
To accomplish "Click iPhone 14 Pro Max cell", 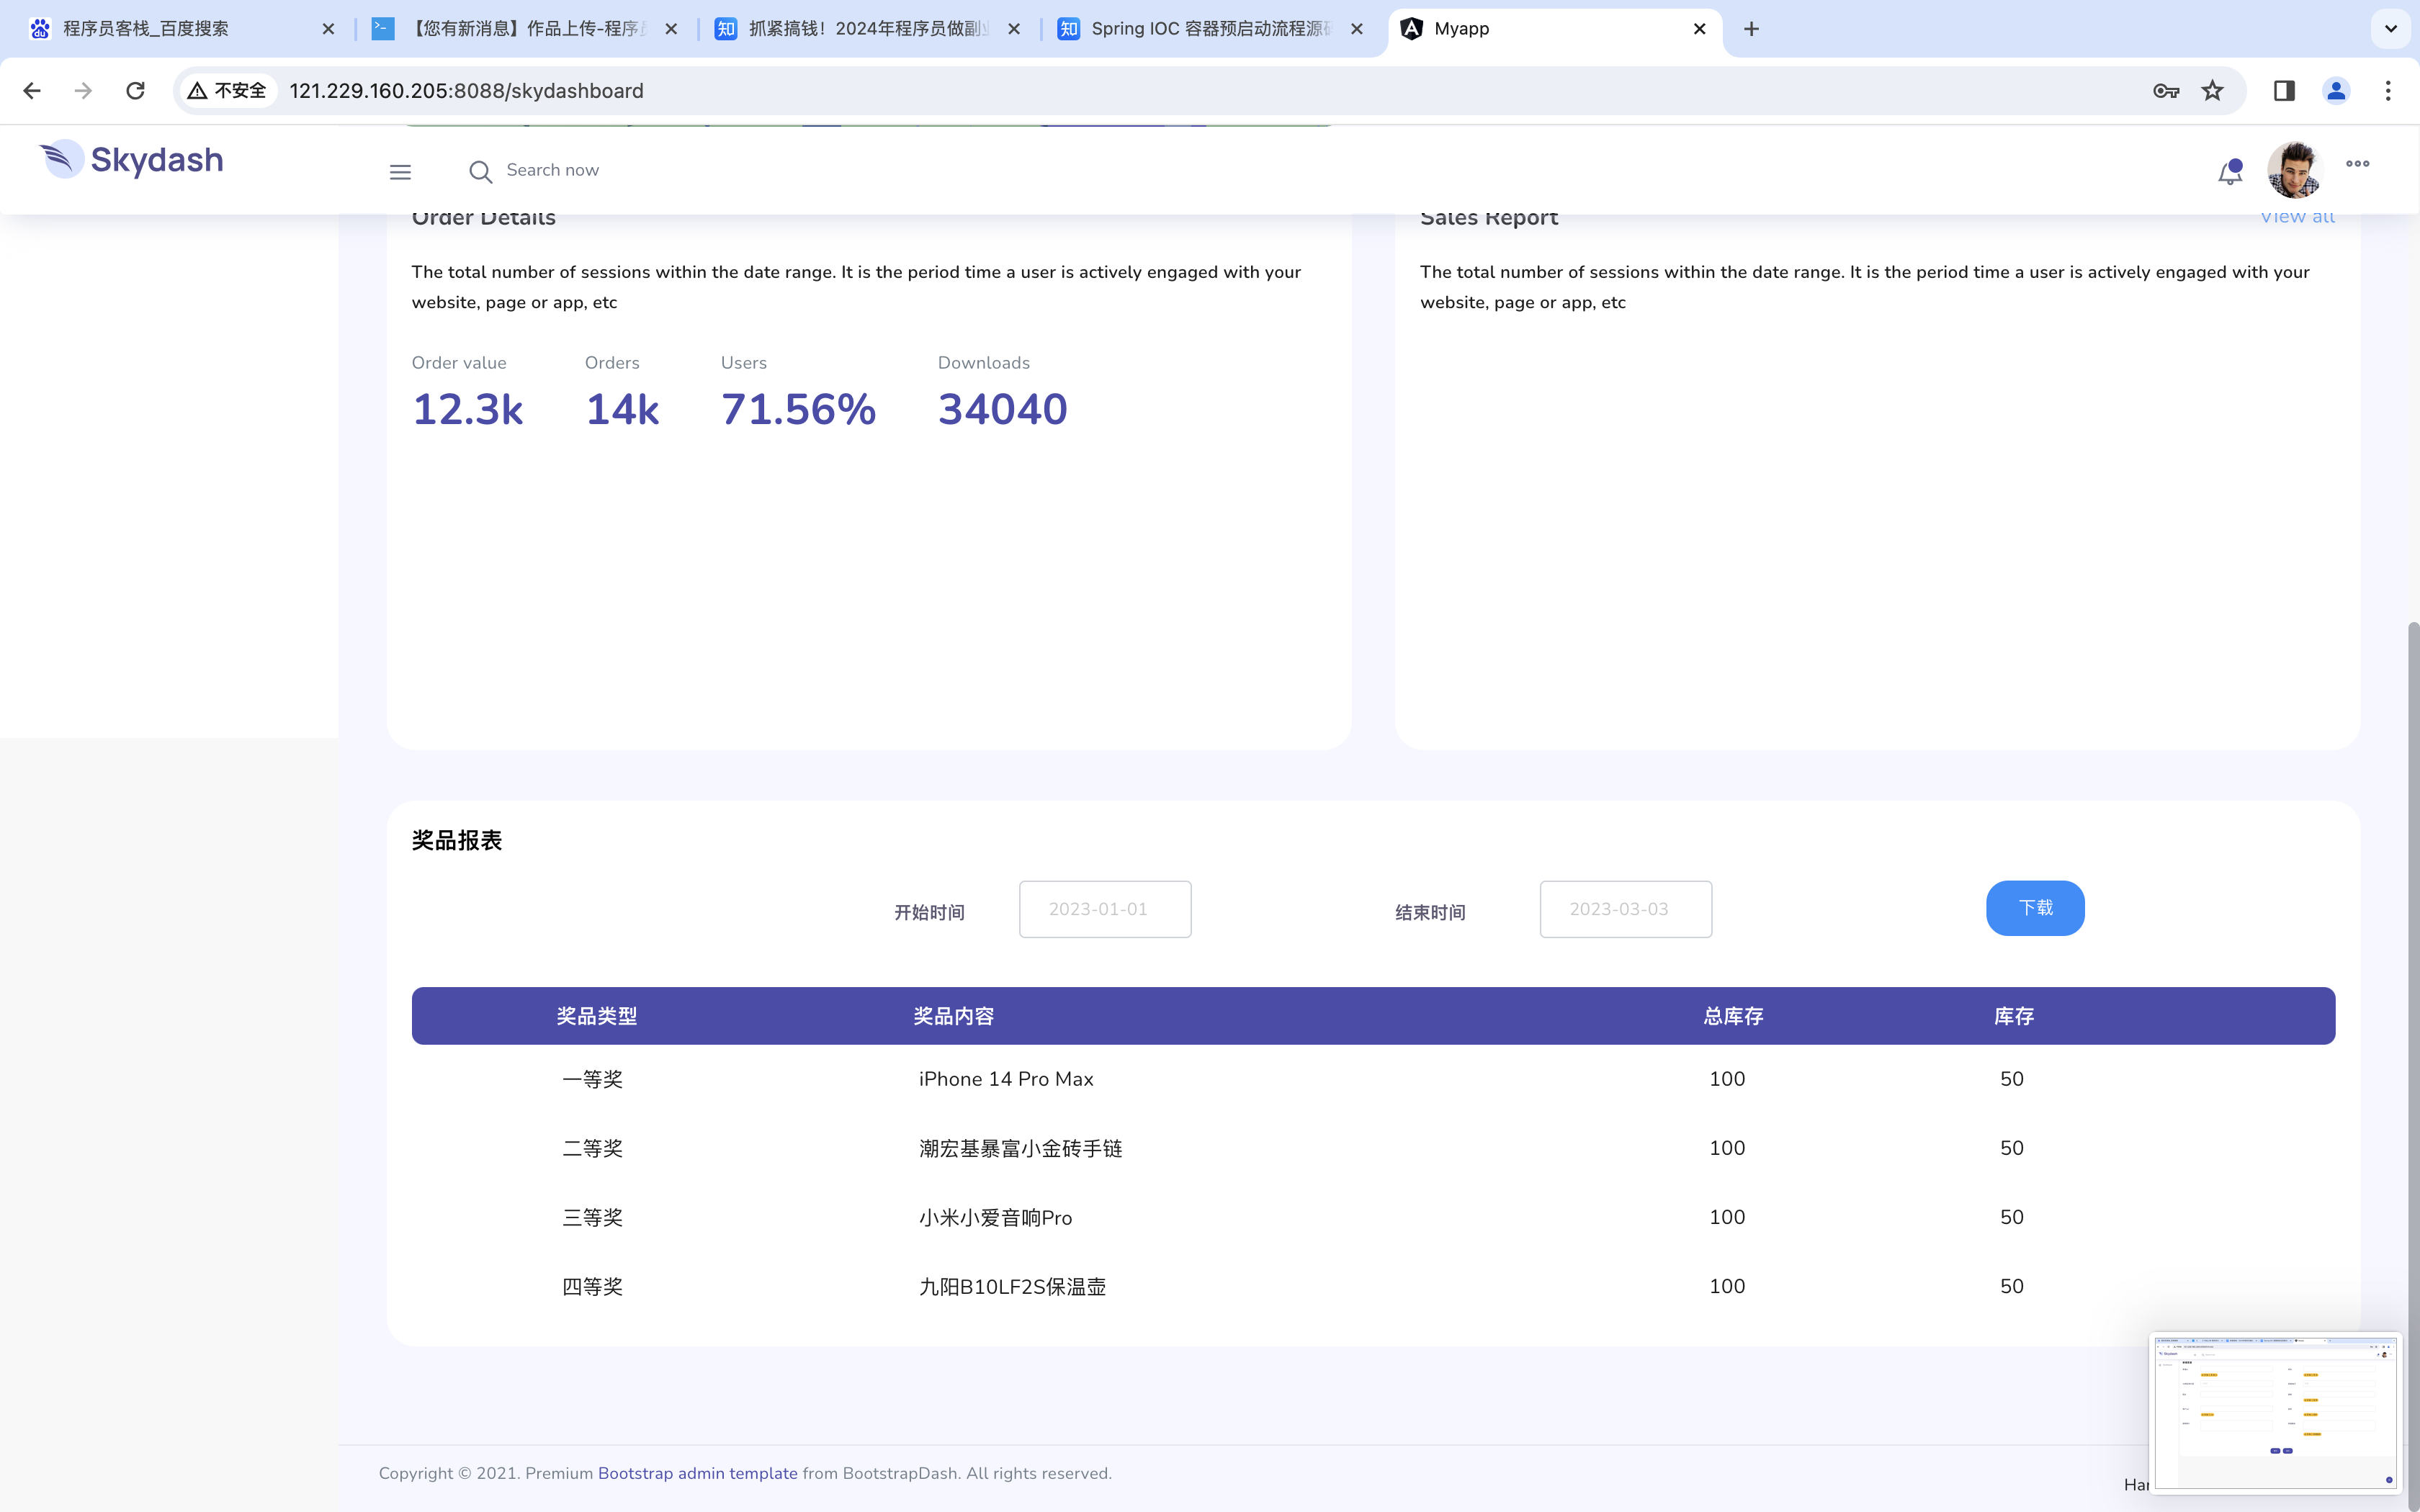I will [x=1006, y=1079].
